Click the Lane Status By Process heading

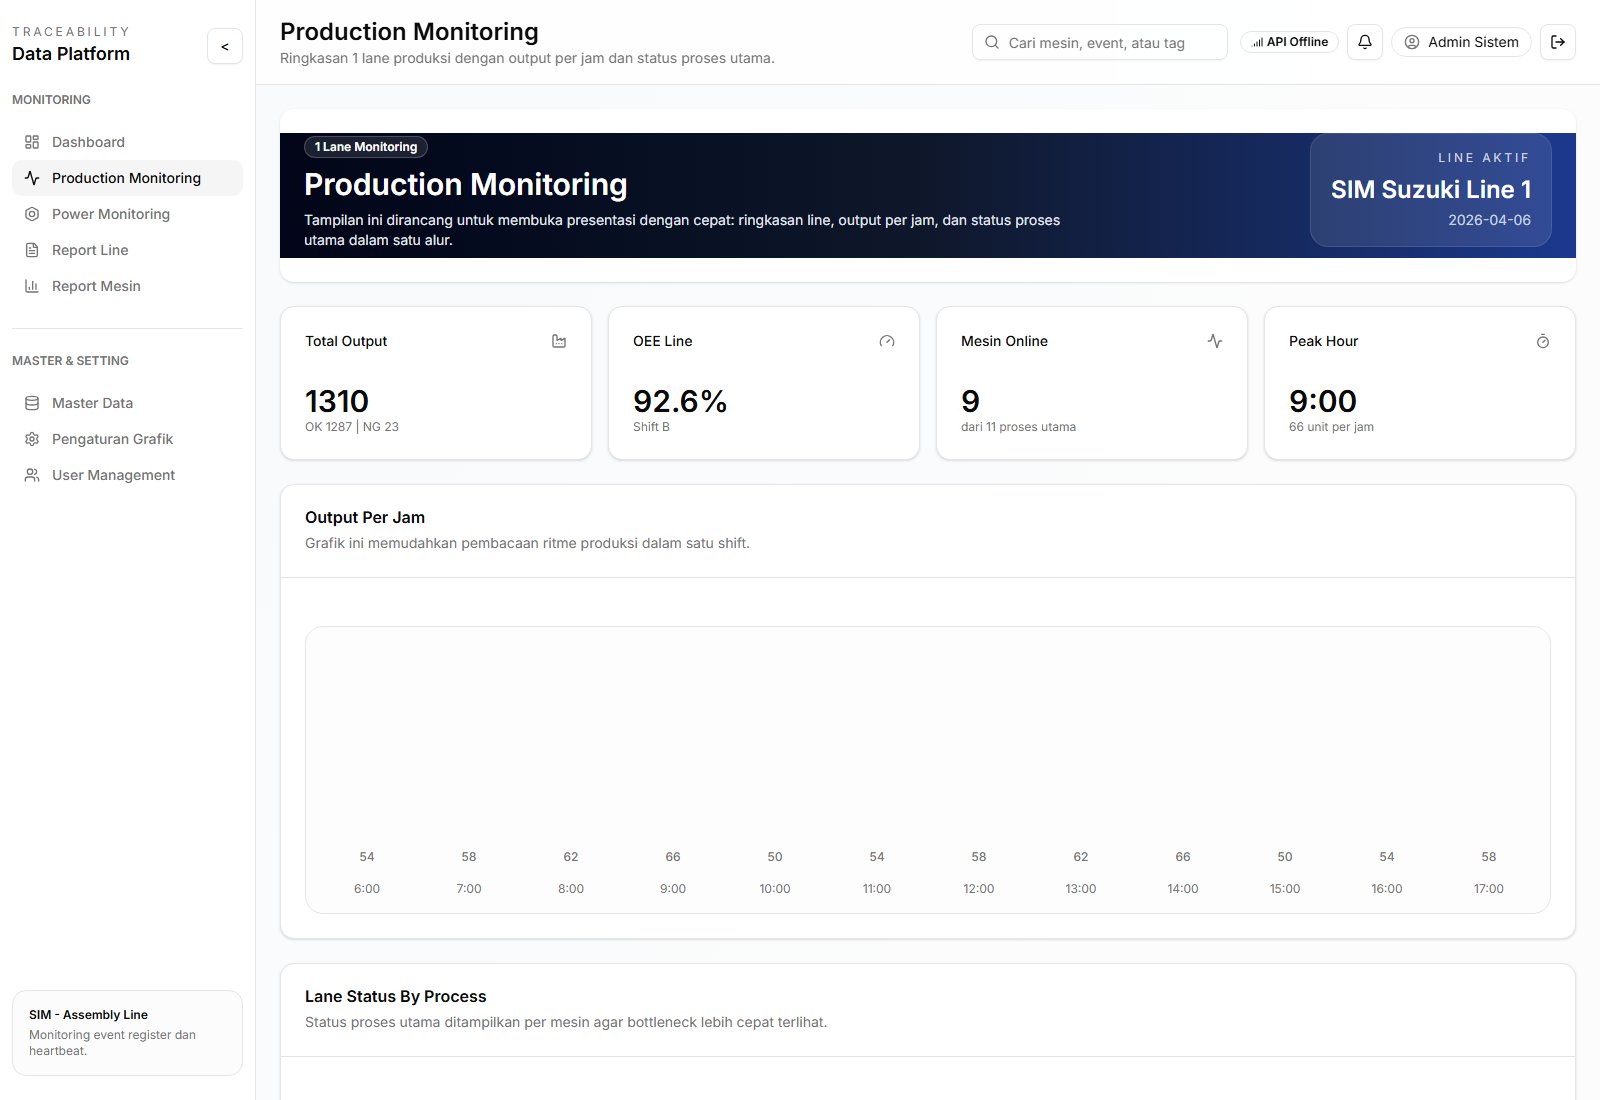pos(396,996)
